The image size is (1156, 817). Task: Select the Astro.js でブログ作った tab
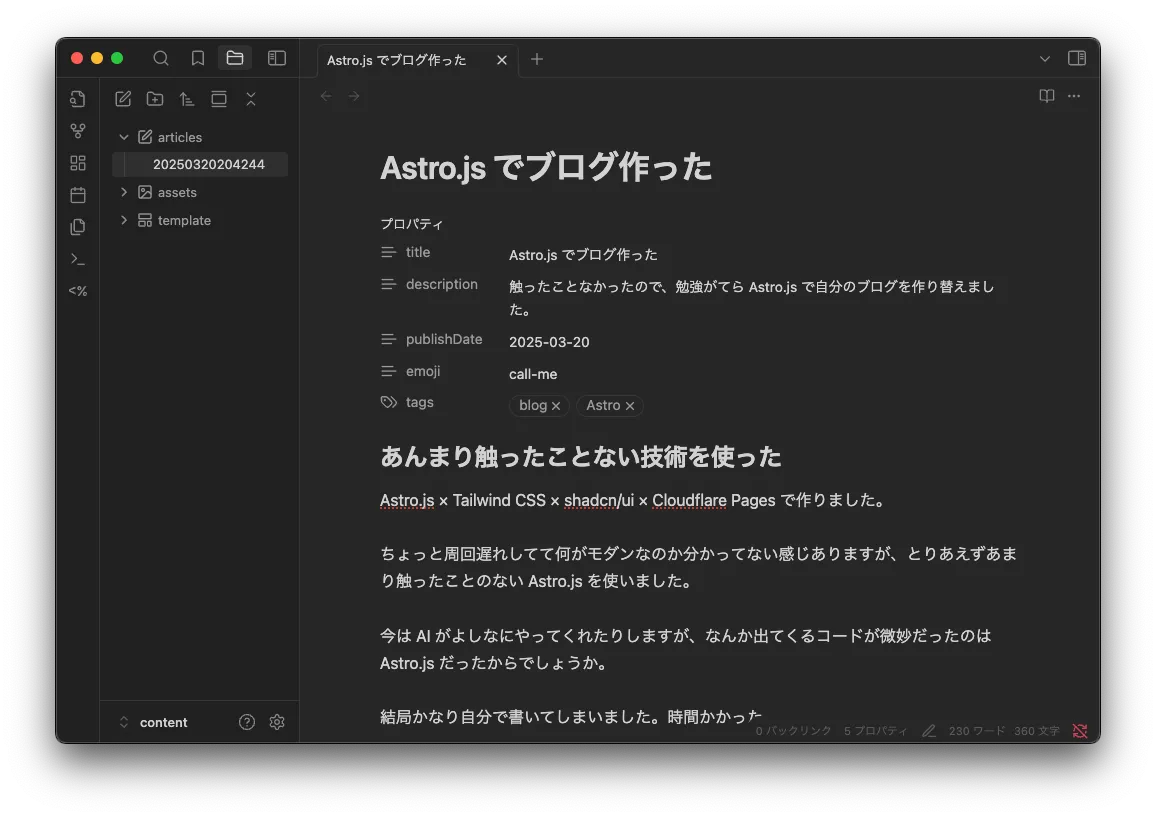pos(397,60)
